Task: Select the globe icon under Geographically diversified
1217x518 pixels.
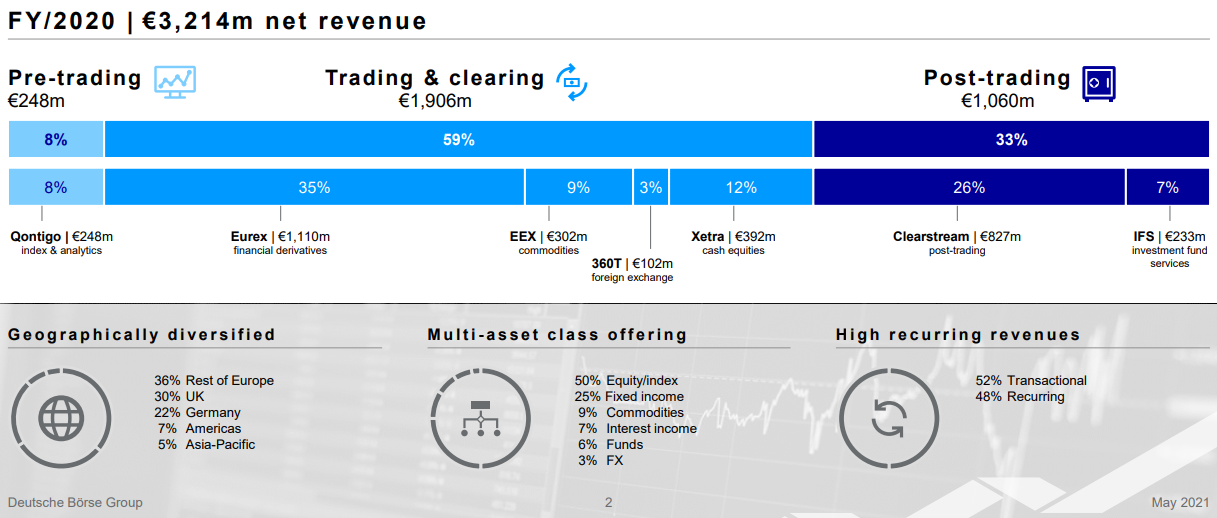Action: 61,418
